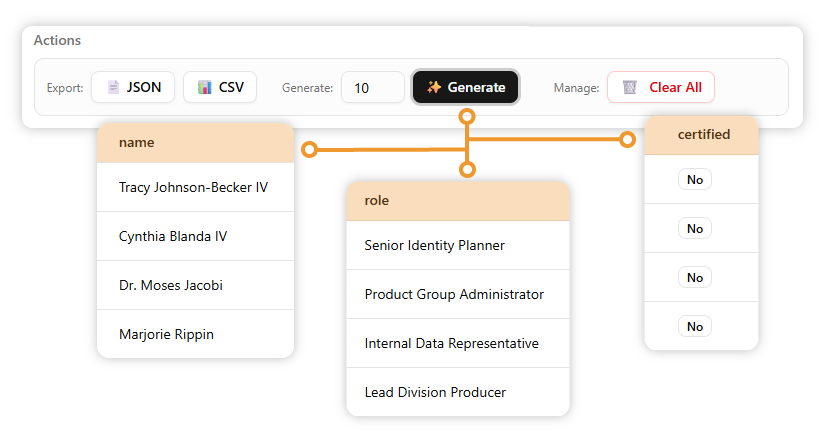Click the JSON export file icon

(114, 87)
